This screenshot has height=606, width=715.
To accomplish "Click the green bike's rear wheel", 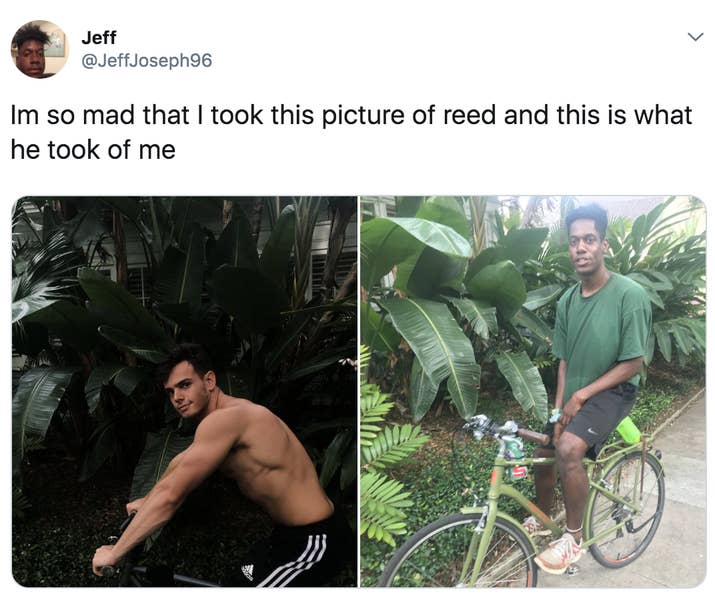I will click(626, 508).
